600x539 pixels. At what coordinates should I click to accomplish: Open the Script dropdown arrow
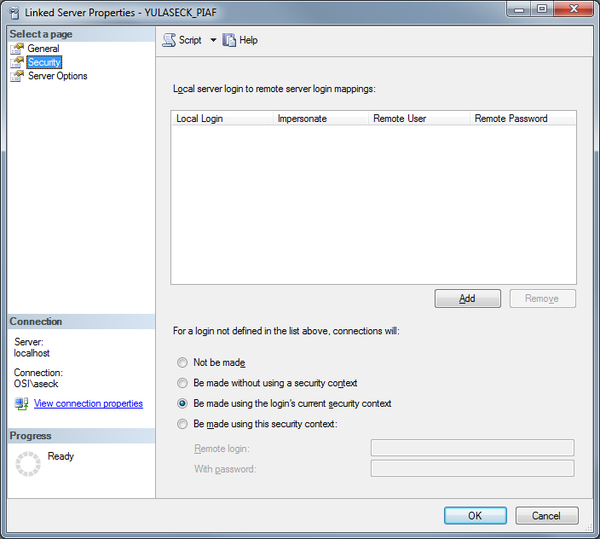click(x=213, y=40)
